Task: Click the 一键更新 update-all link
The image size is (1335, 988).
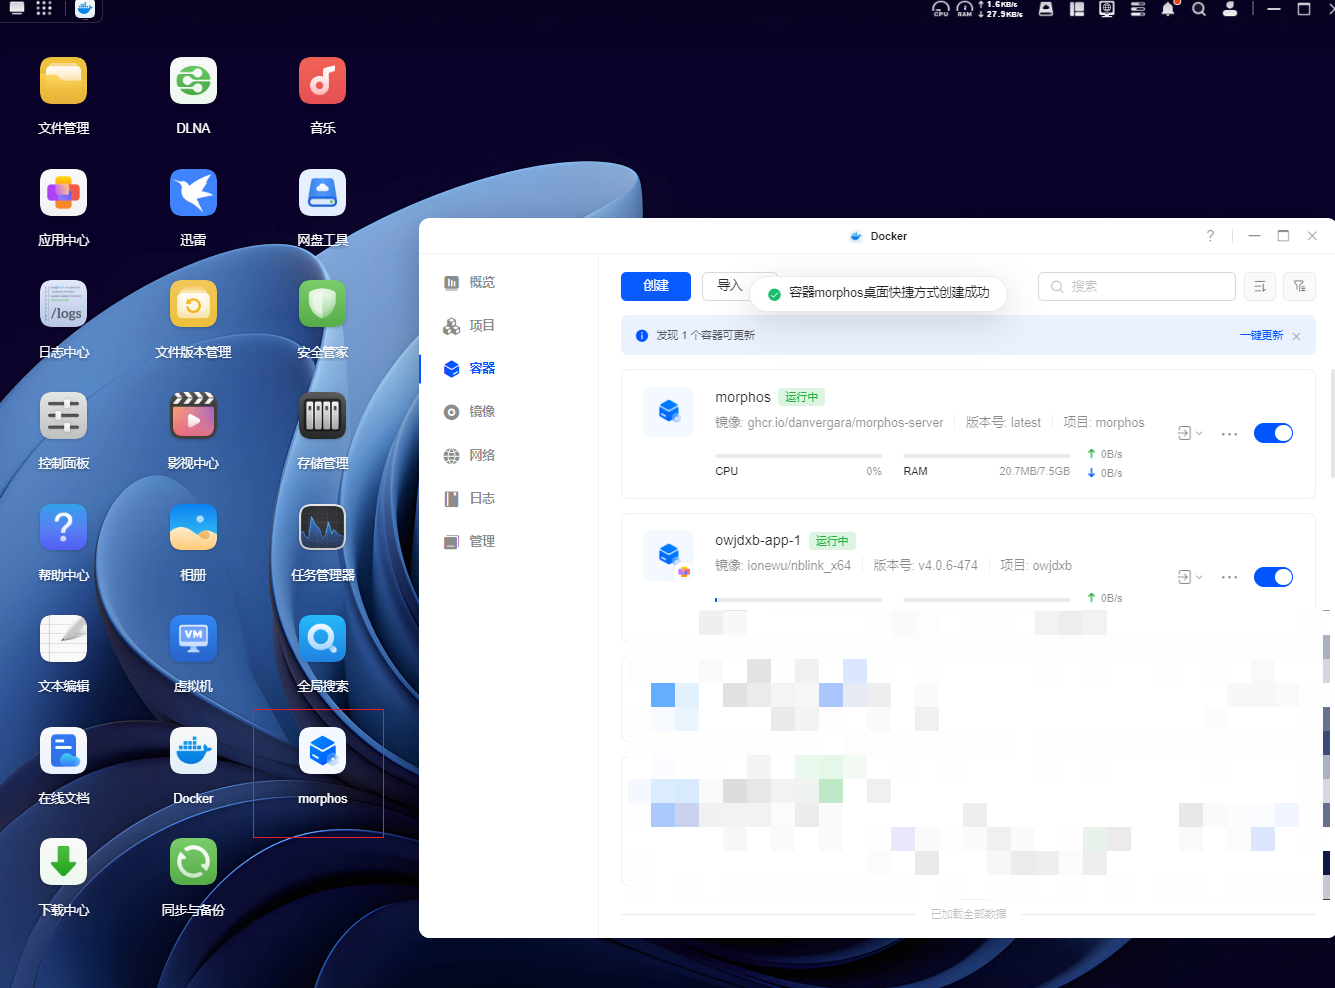Action: point(1261,335)
